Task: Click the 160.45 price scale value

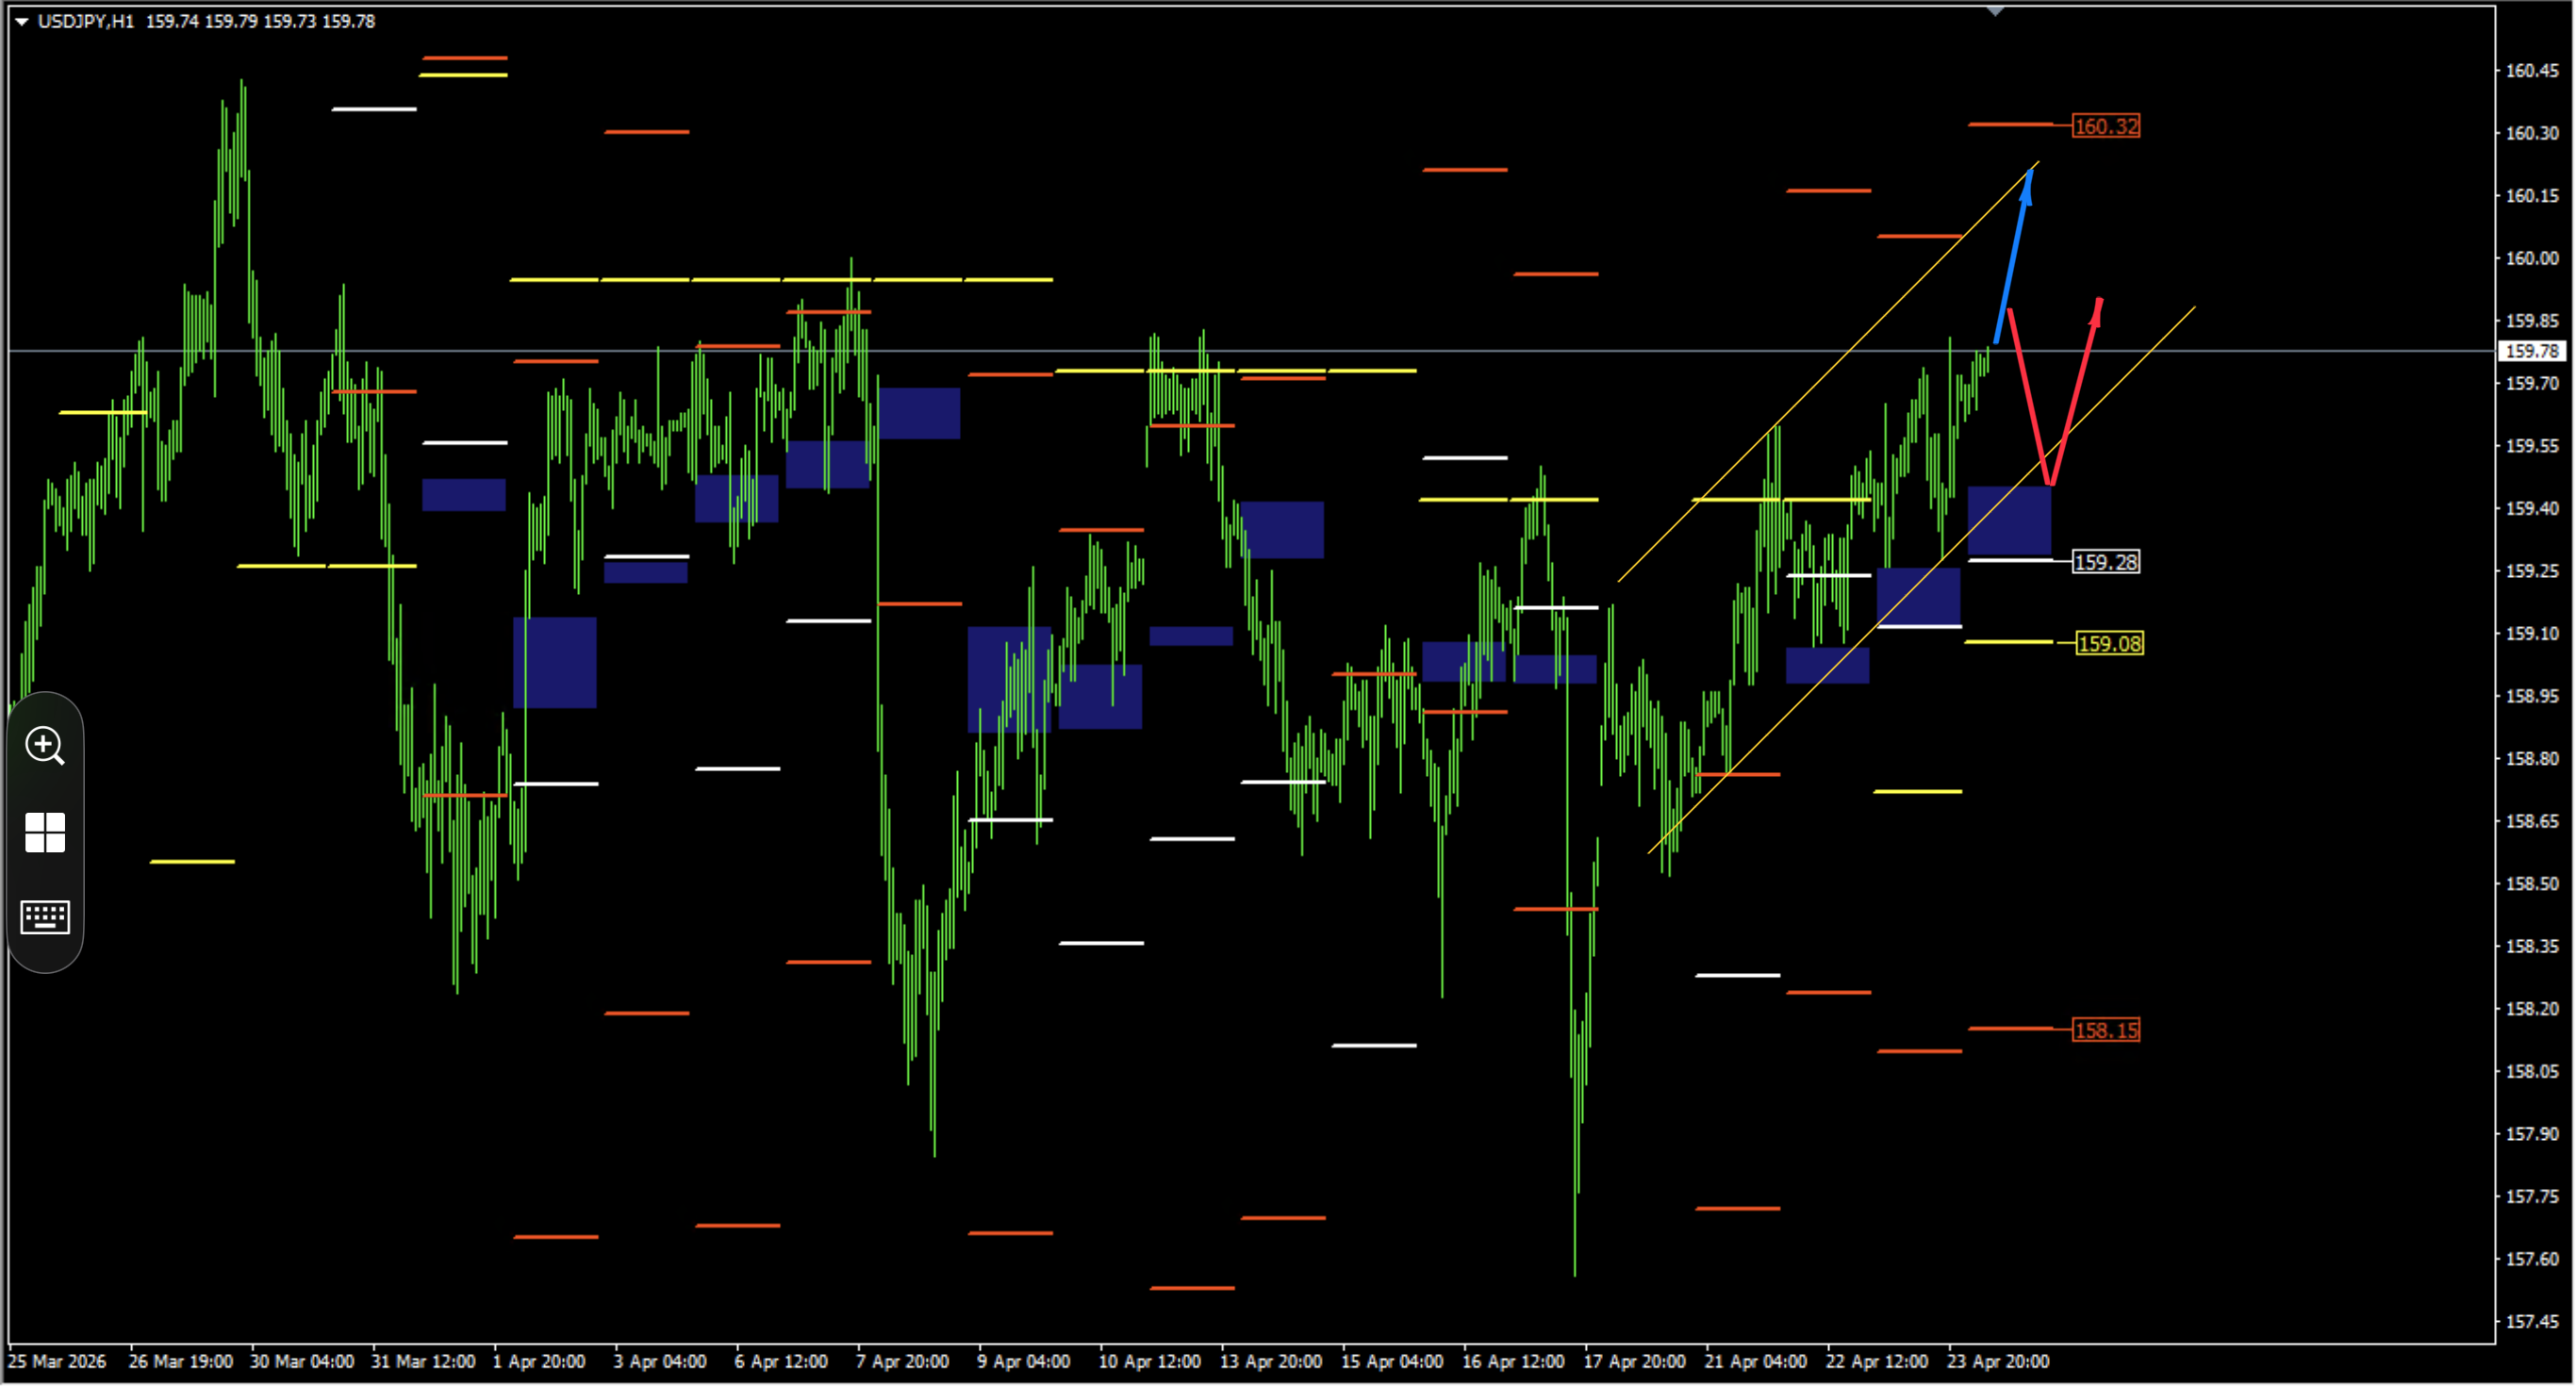Action: click(2532, 70)
